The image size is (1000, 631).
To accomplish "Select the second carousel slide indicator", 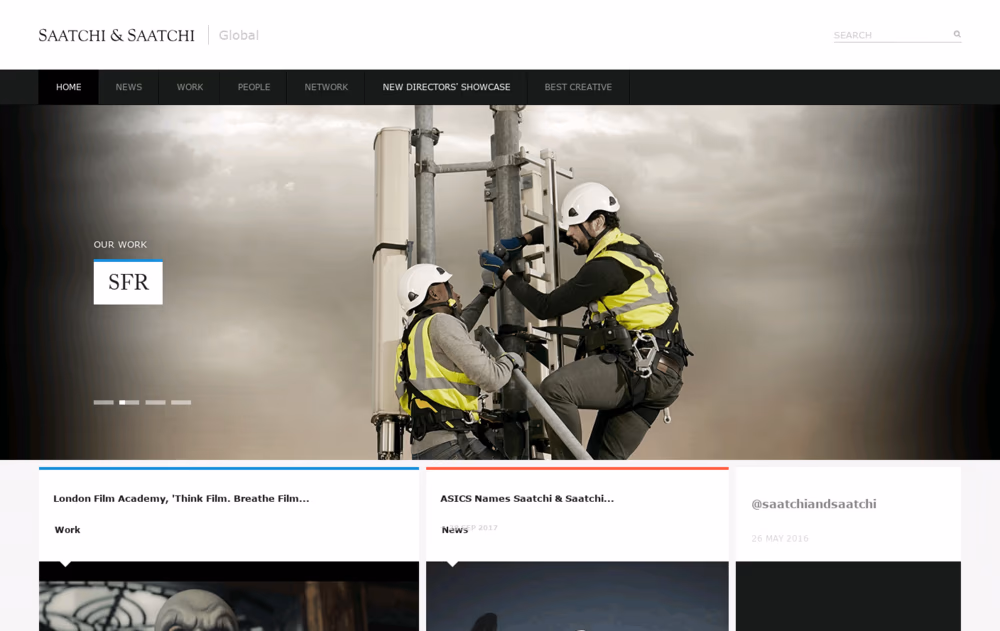I will pos(129,403).
